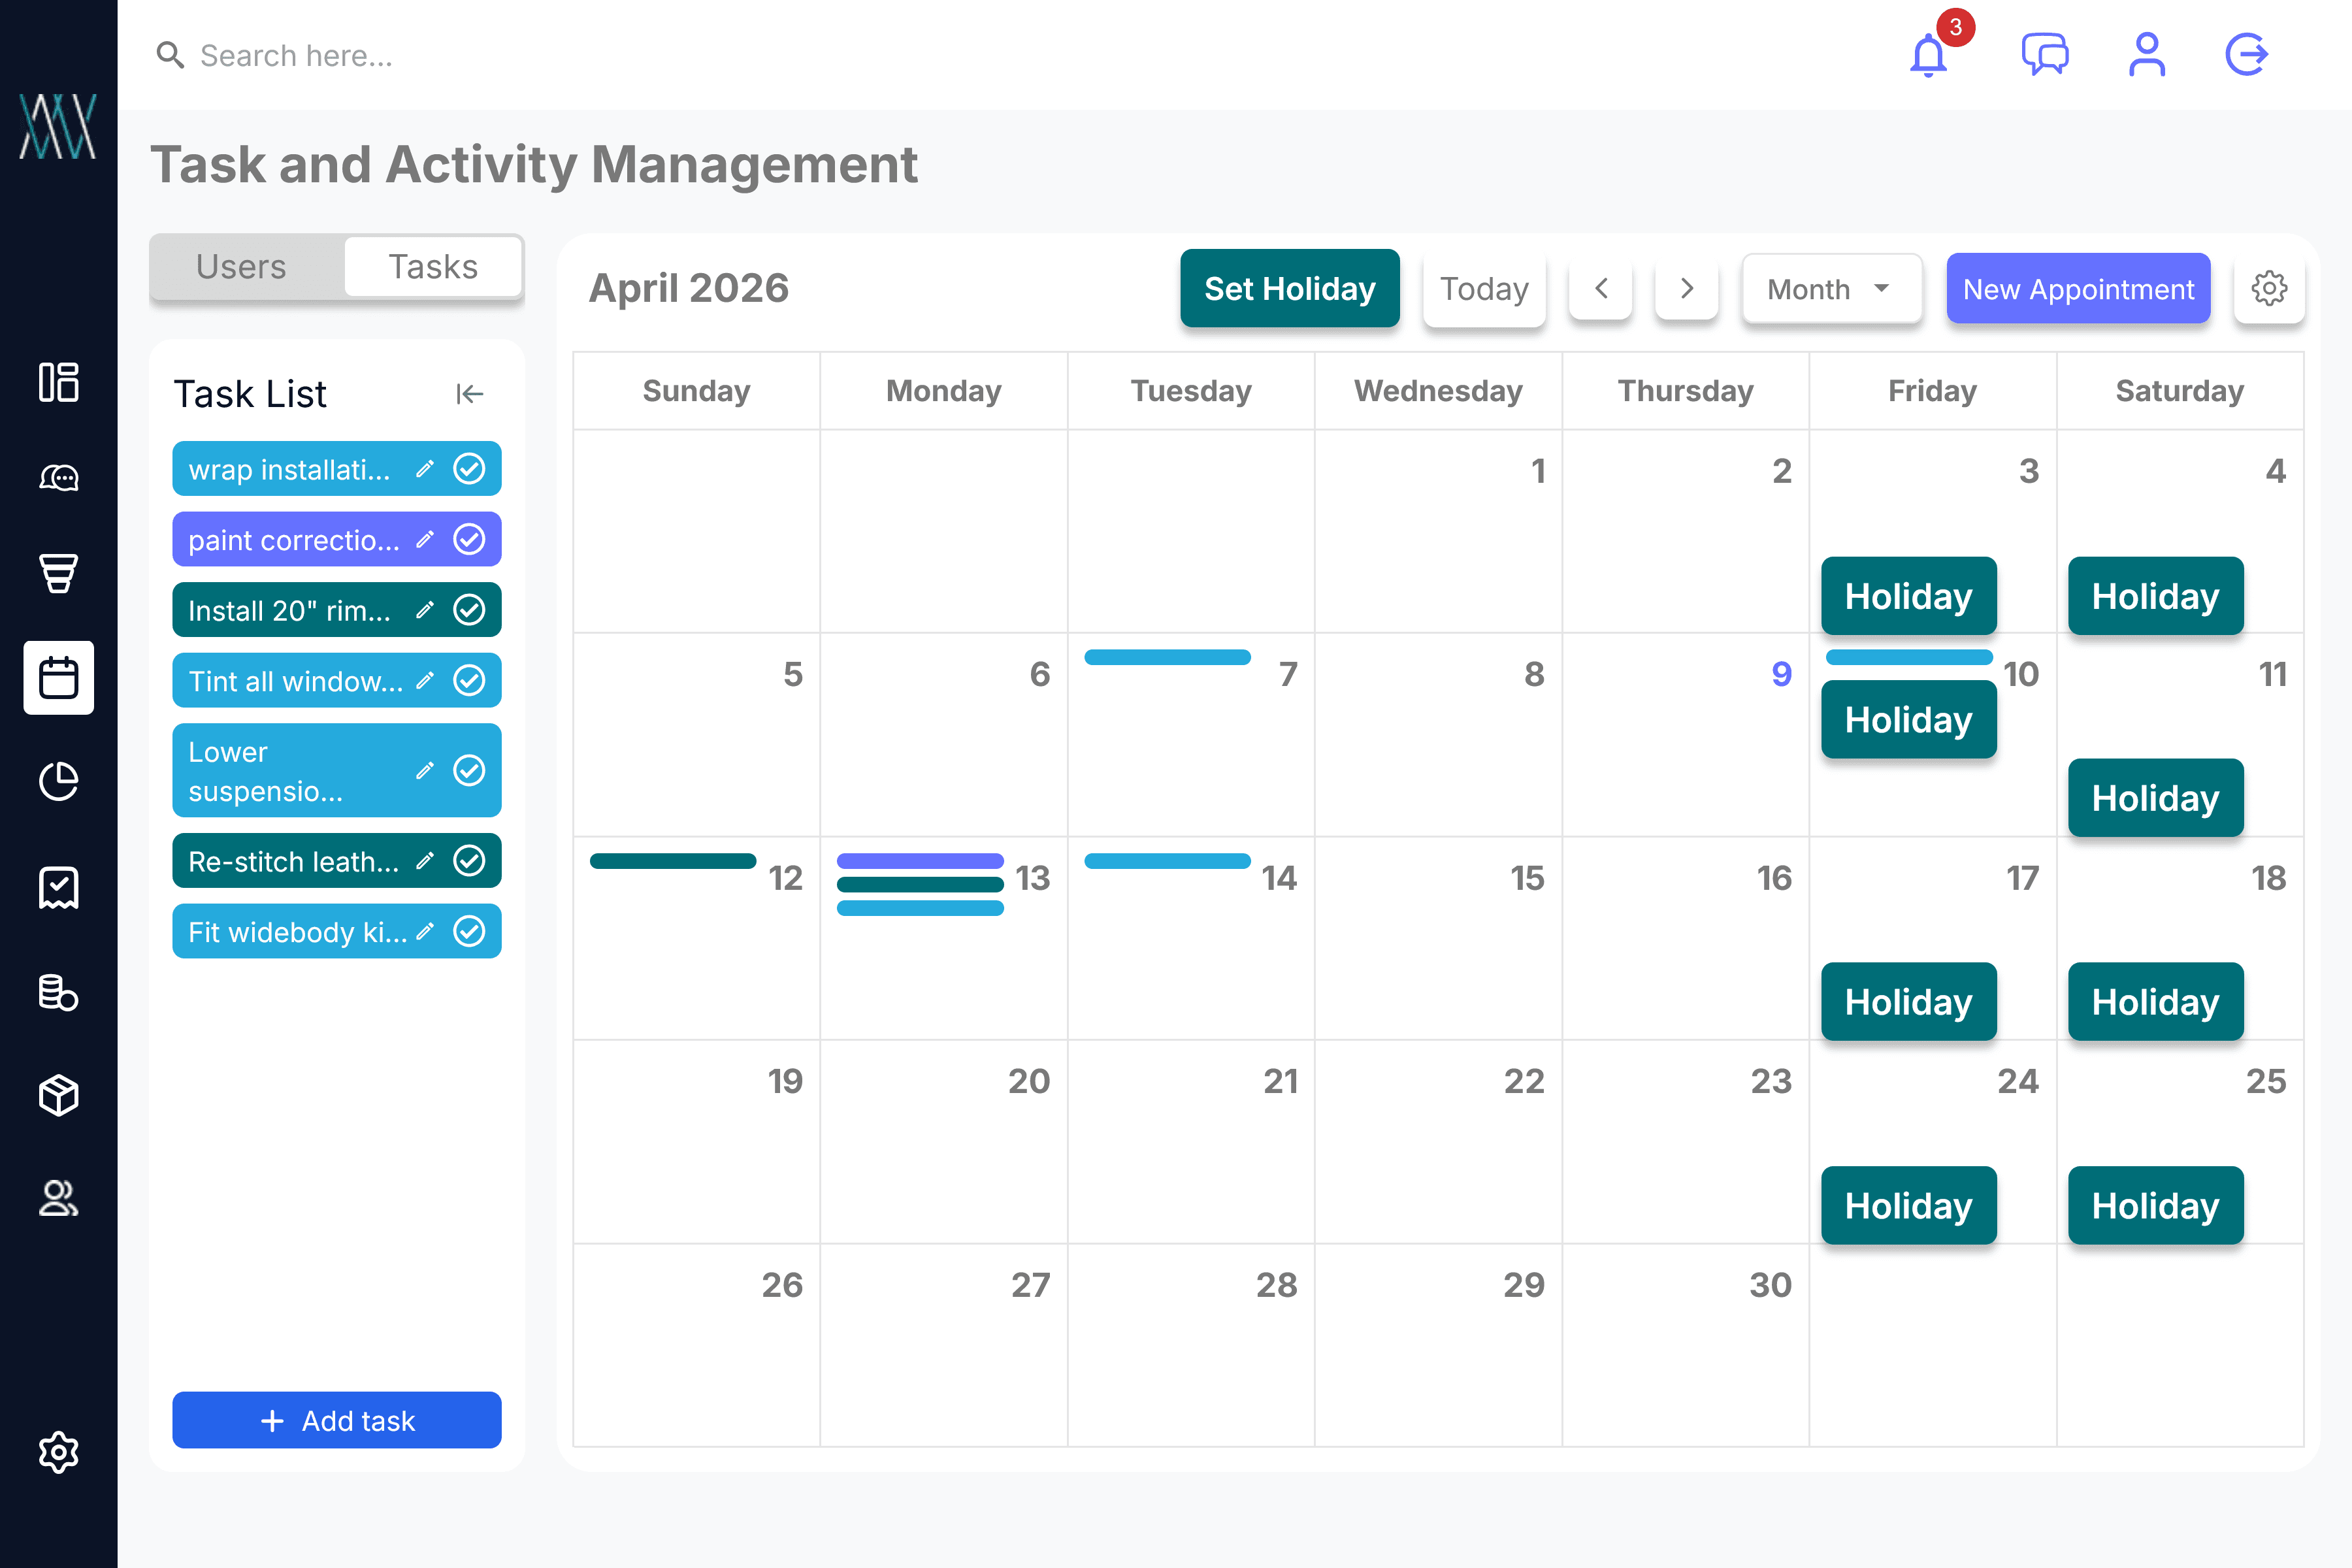Mark 'Tint all window...' task complete
Screen dimensions: 2352x1568
469,681
